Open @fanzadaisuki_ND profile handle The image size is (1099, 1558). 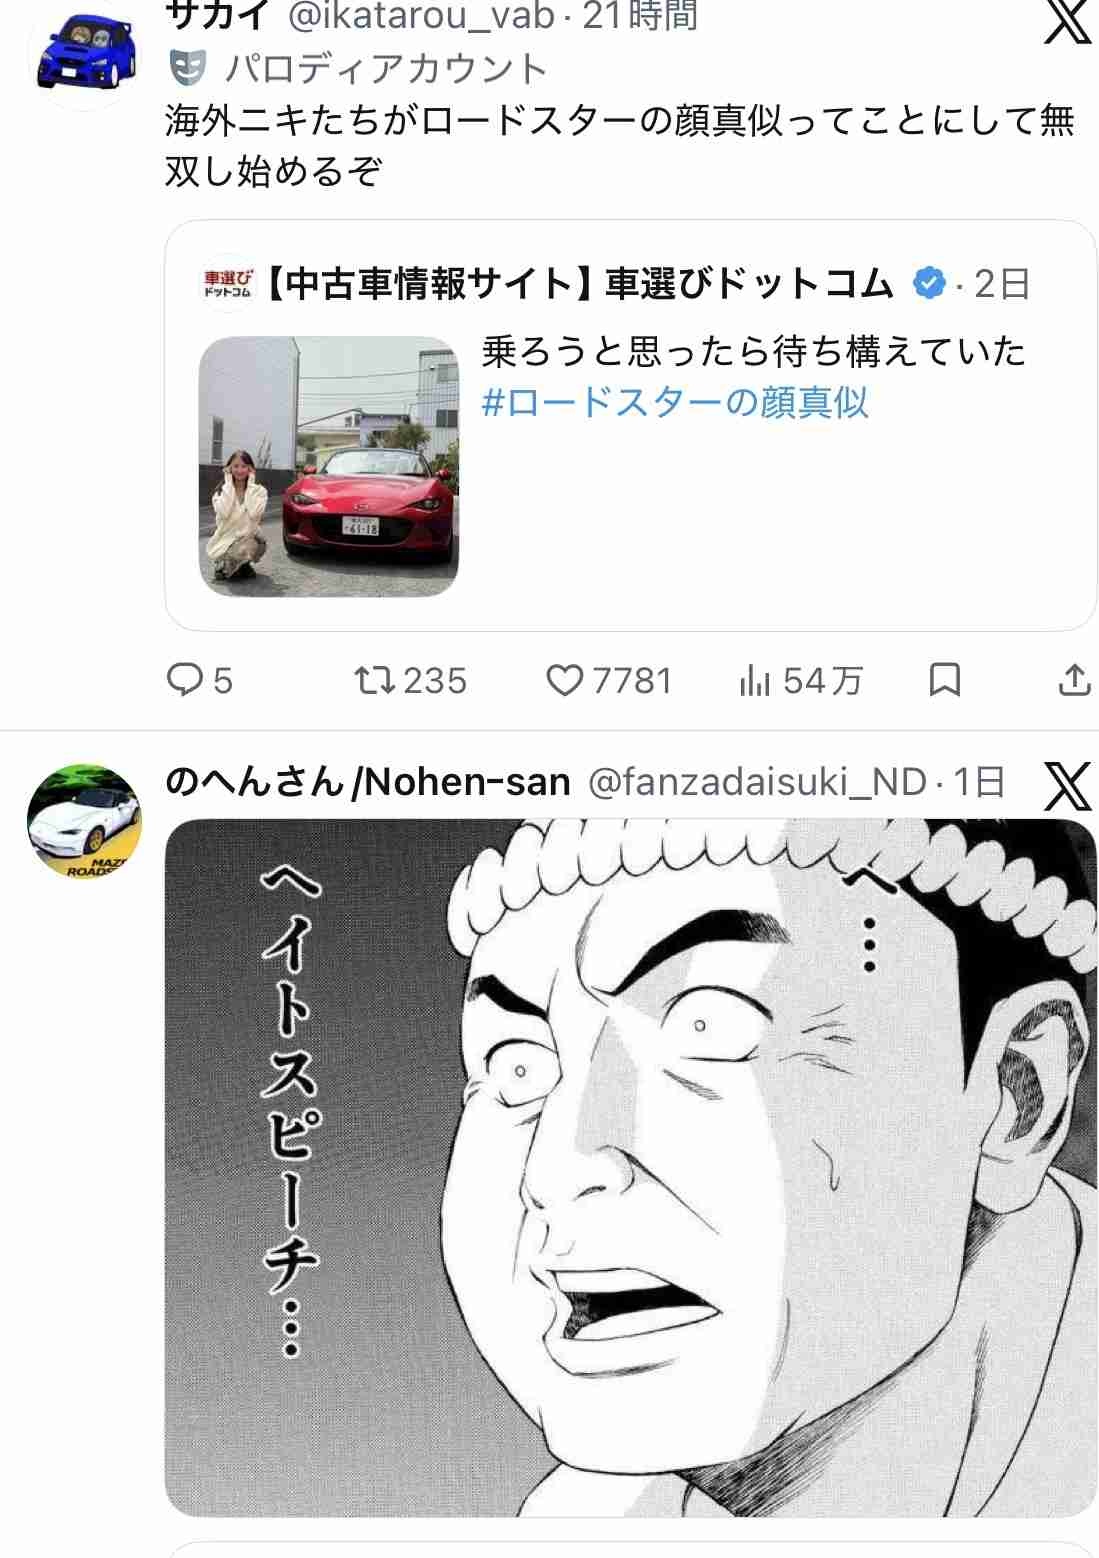757,783
